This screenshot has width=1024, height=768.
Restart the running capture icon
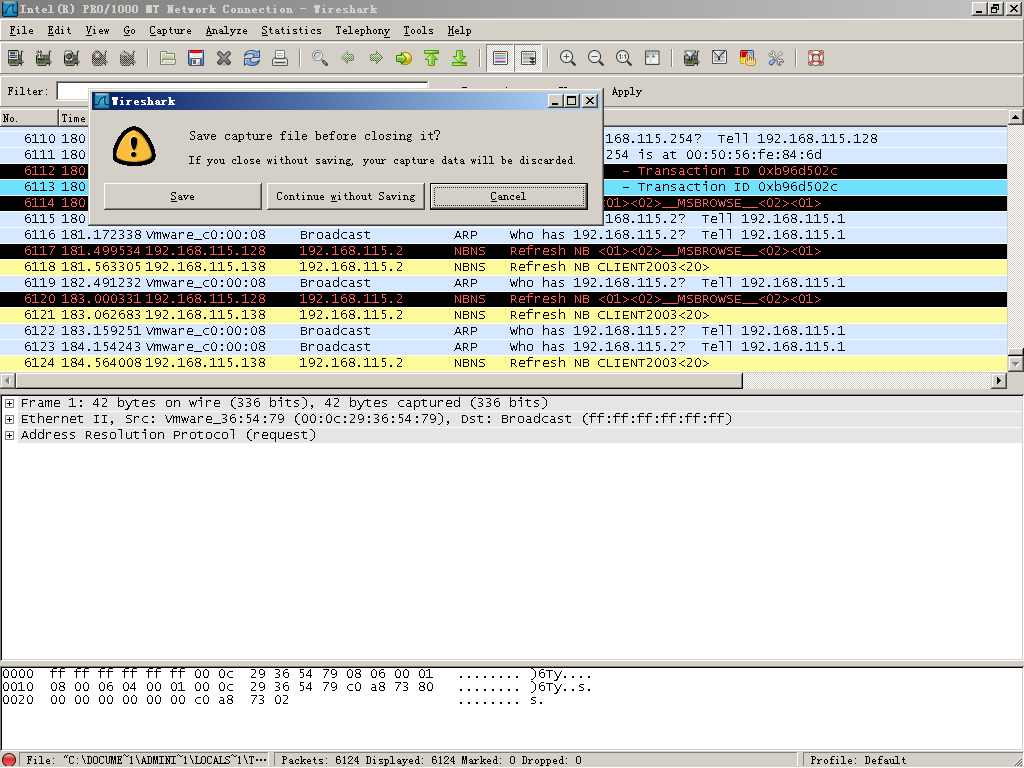point(128,58)
